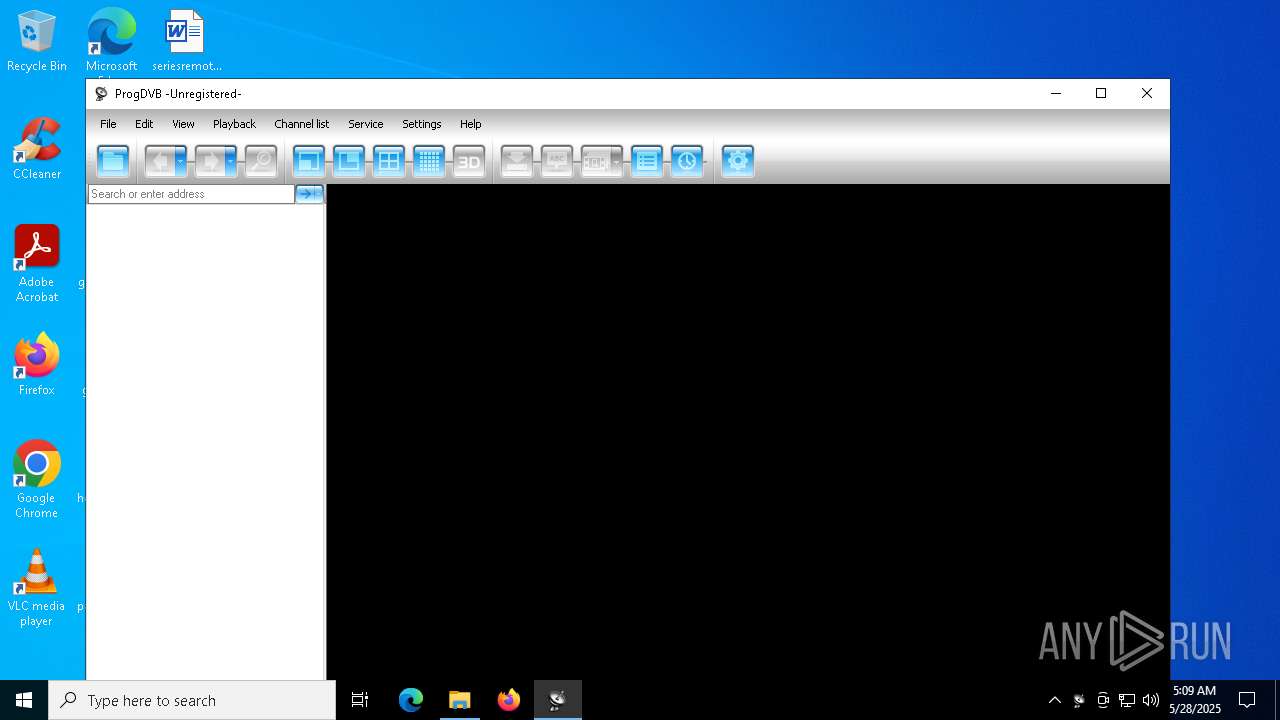Image resolution: width=1280 pixels, height=720 pixels.
Task: Click the taskbar search box
Action: tap(192, 700)
